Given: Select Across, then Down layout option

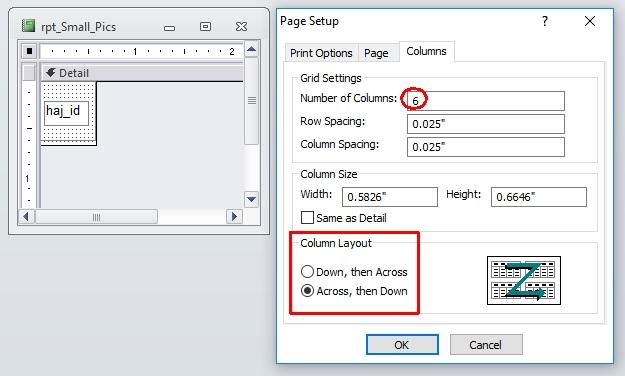Looking at the screenshot, I should pos(307,291).
